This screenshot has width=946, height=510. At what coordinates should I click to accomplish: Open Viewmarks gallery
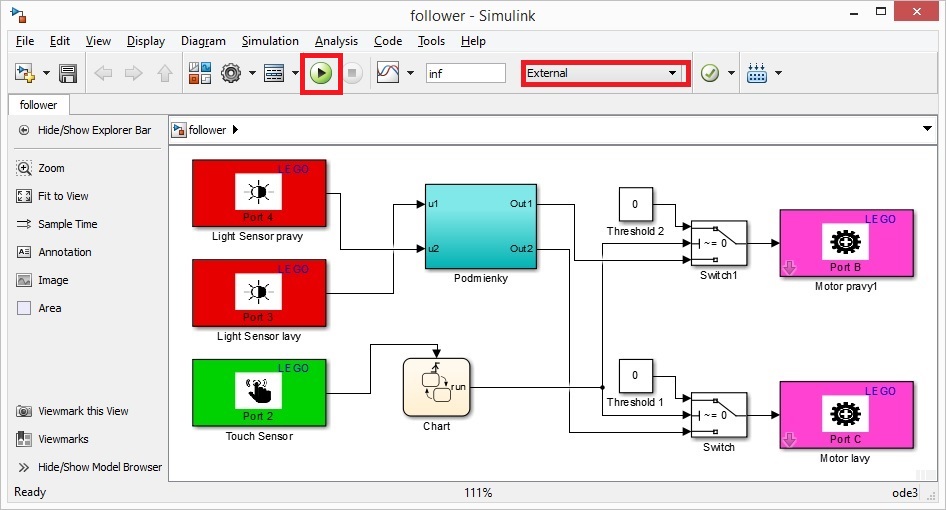tap(52, 439)
